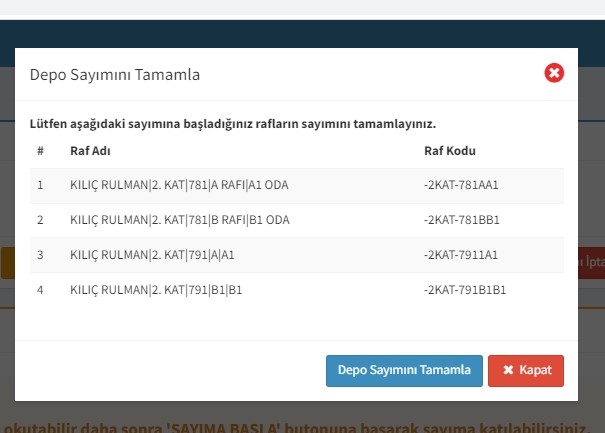Click the '#' column header
This screenshot has height=433, width=605.
(41, 151)
